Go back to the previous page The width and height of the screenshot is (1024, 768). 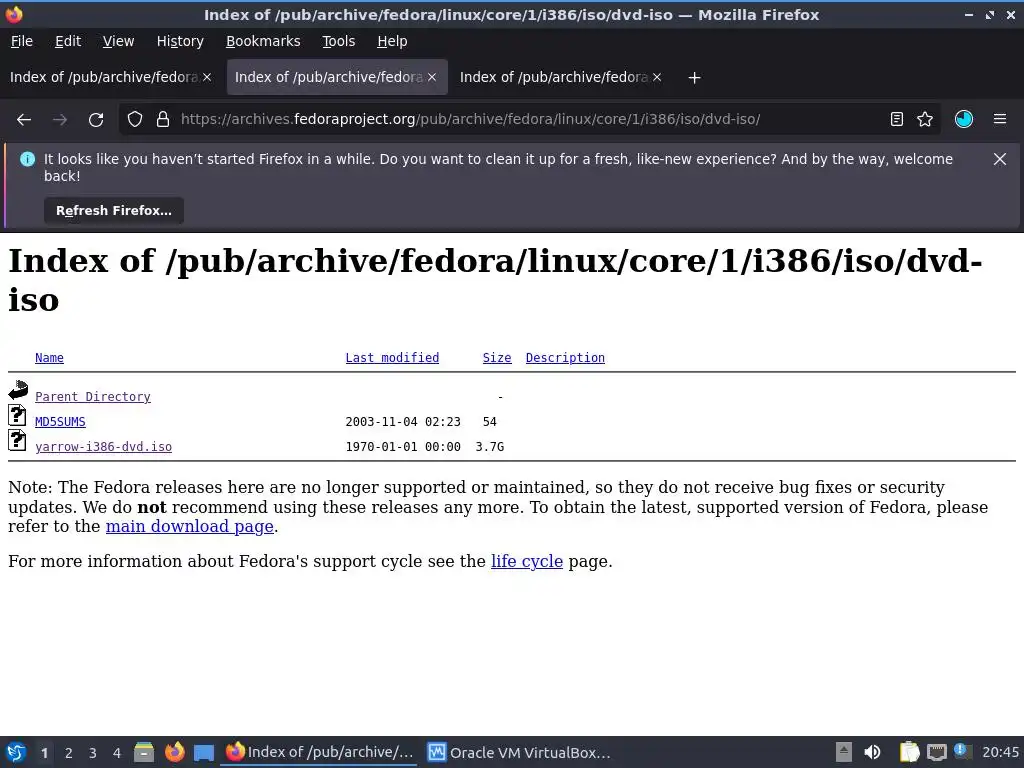(24, 120)
